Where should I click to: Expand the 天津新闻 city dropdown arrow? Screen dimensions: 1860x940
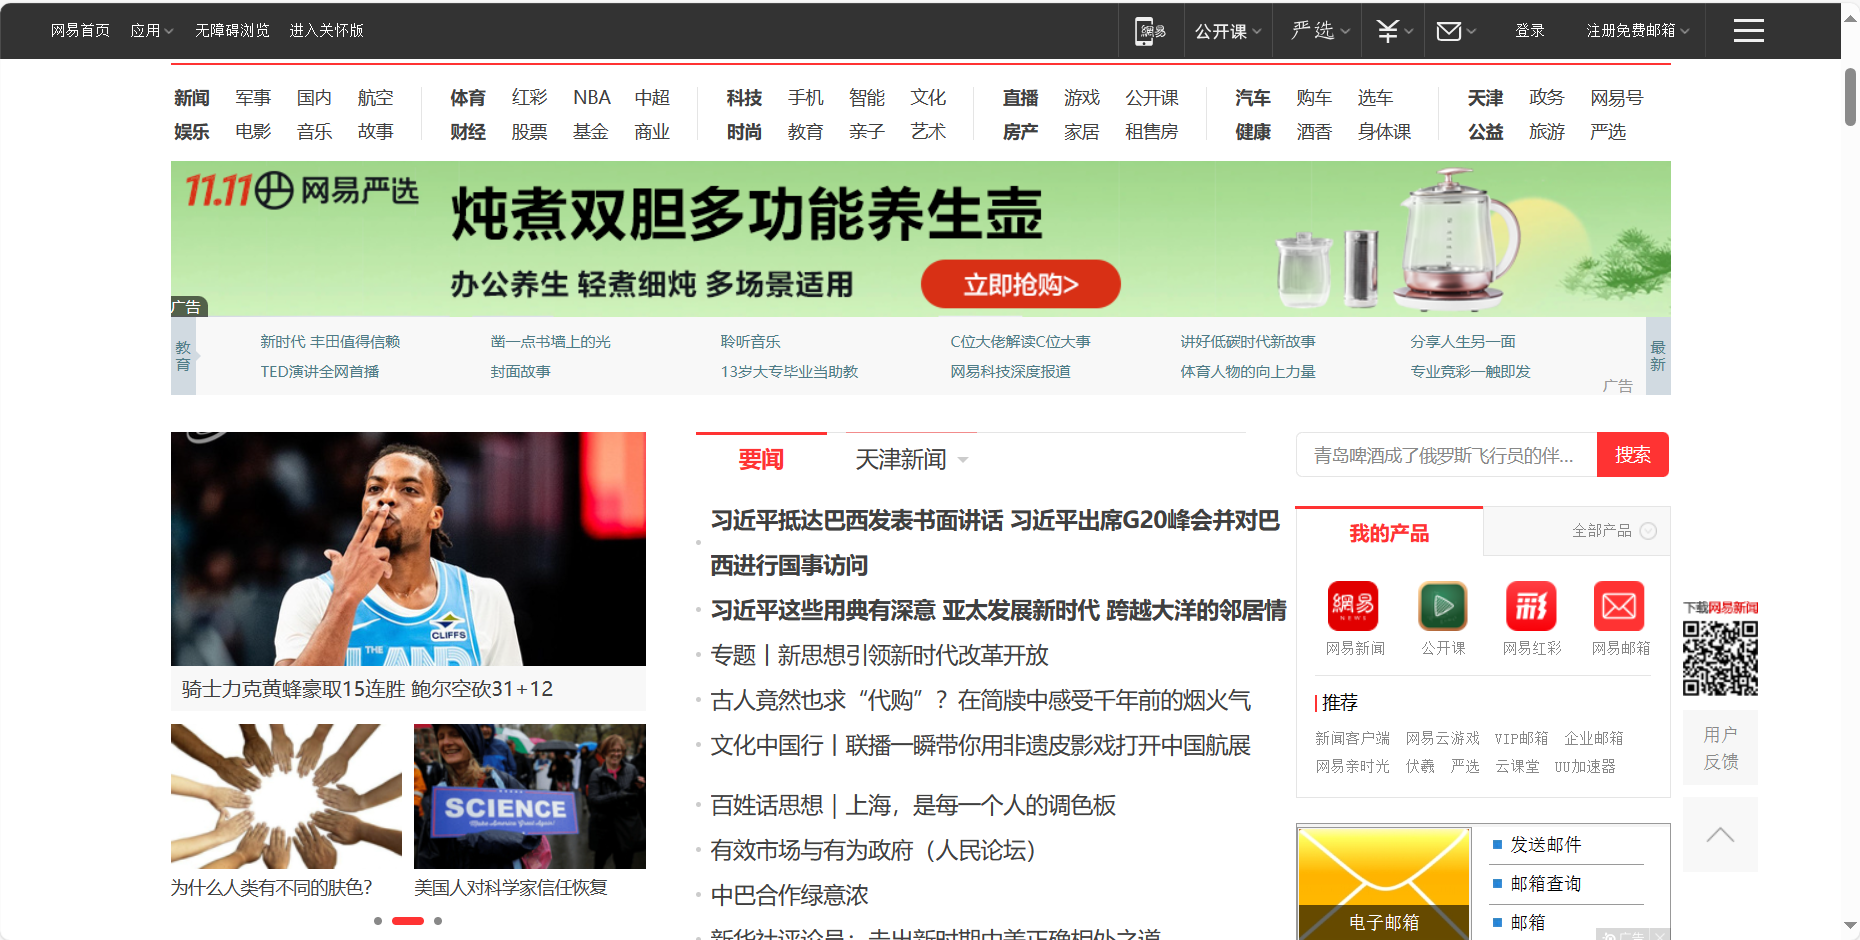(963, 460)
